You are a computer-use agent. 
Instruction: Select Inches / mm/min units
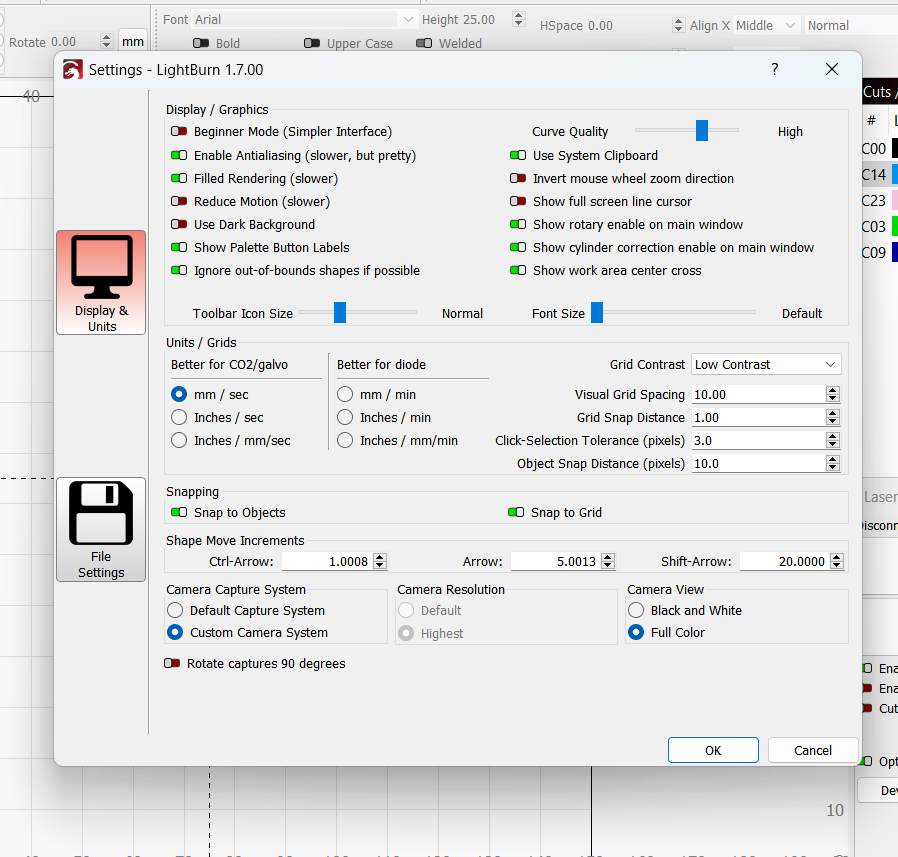click(345, 440)
